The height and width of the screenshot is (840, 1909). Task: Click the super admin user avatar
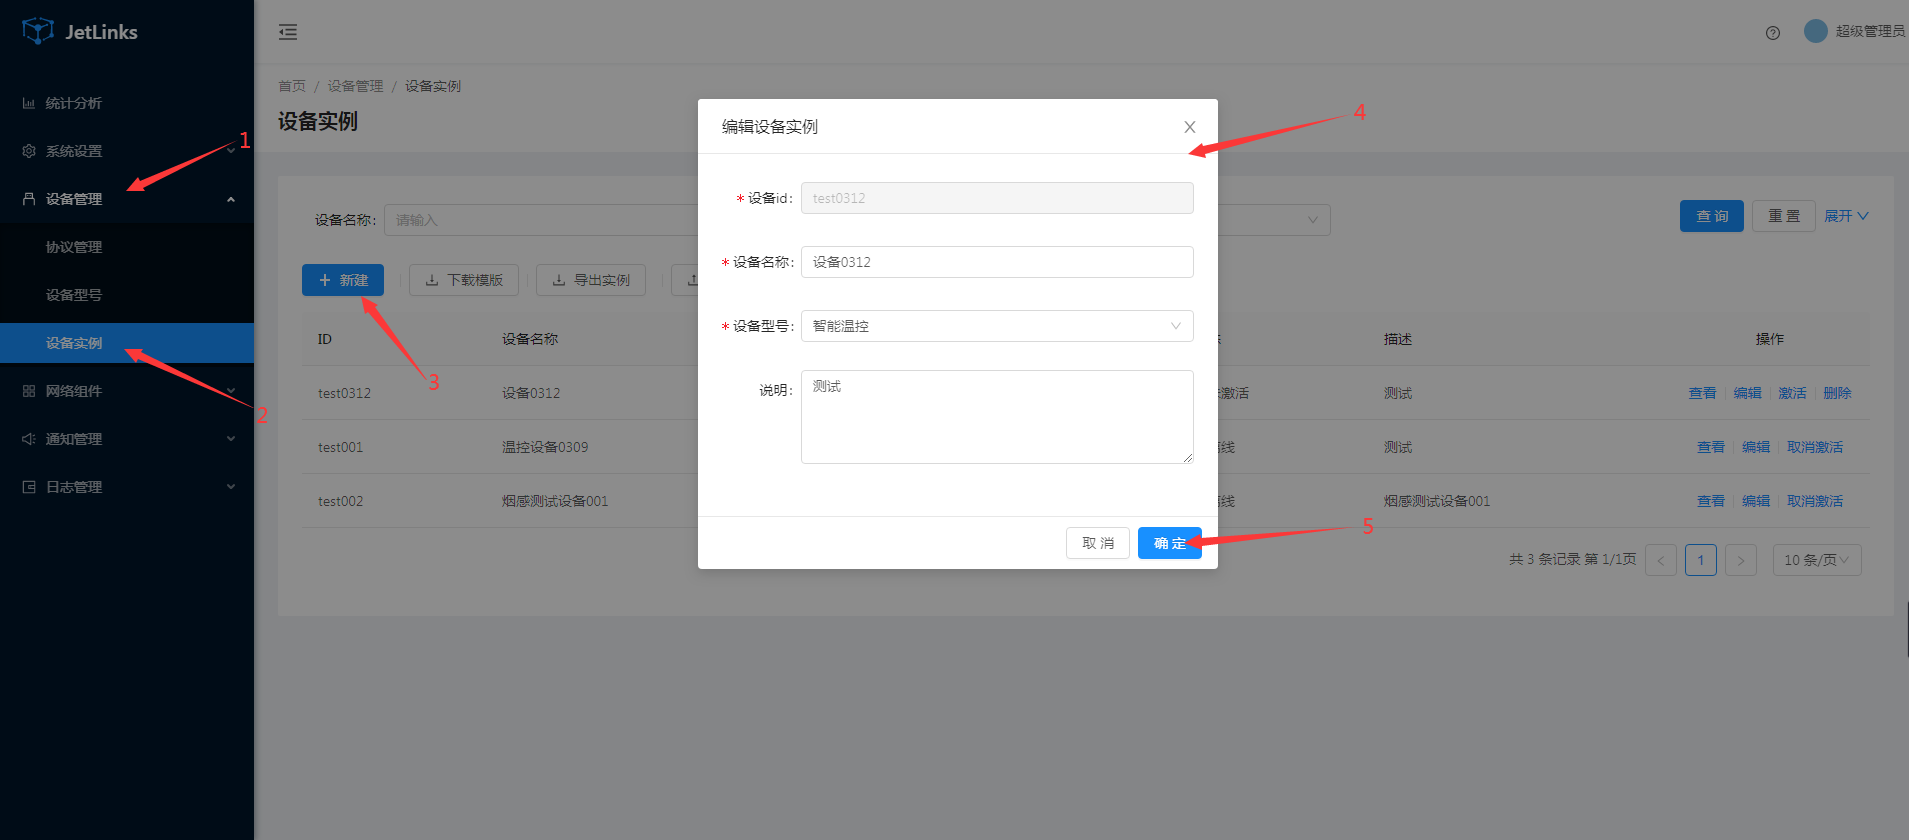[x=1815, y=31]
